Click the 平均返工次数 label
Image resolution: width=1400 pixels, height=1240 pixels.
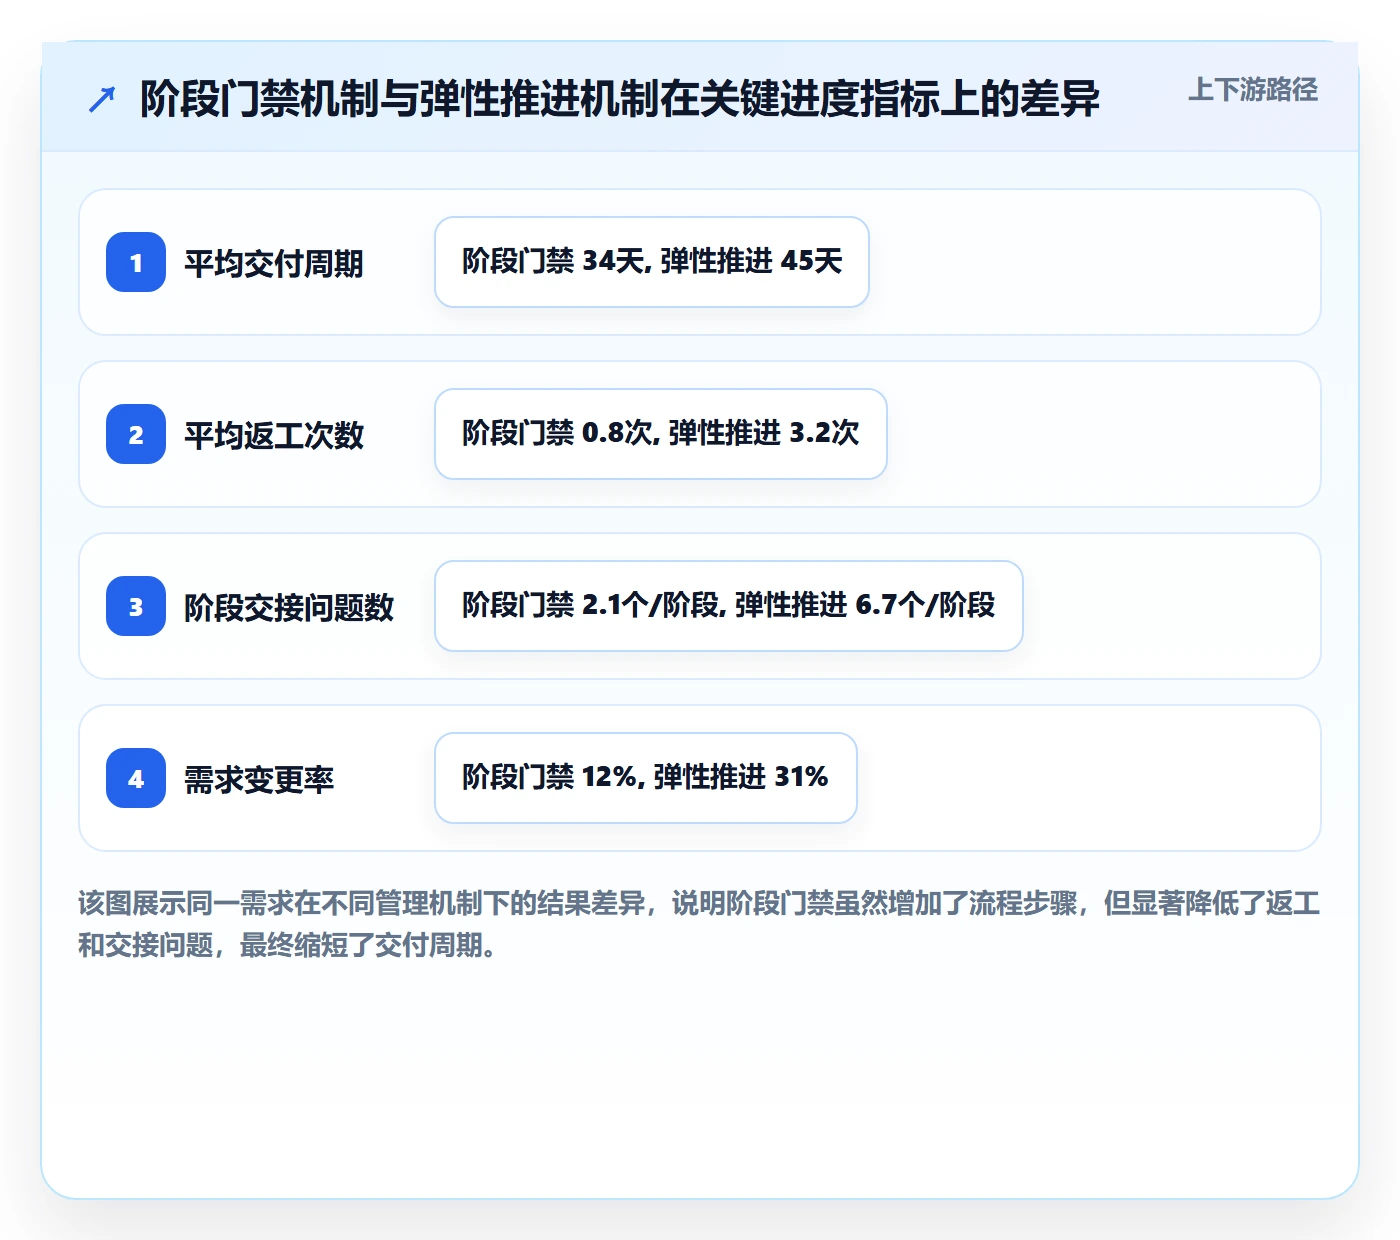pos(274,435)
